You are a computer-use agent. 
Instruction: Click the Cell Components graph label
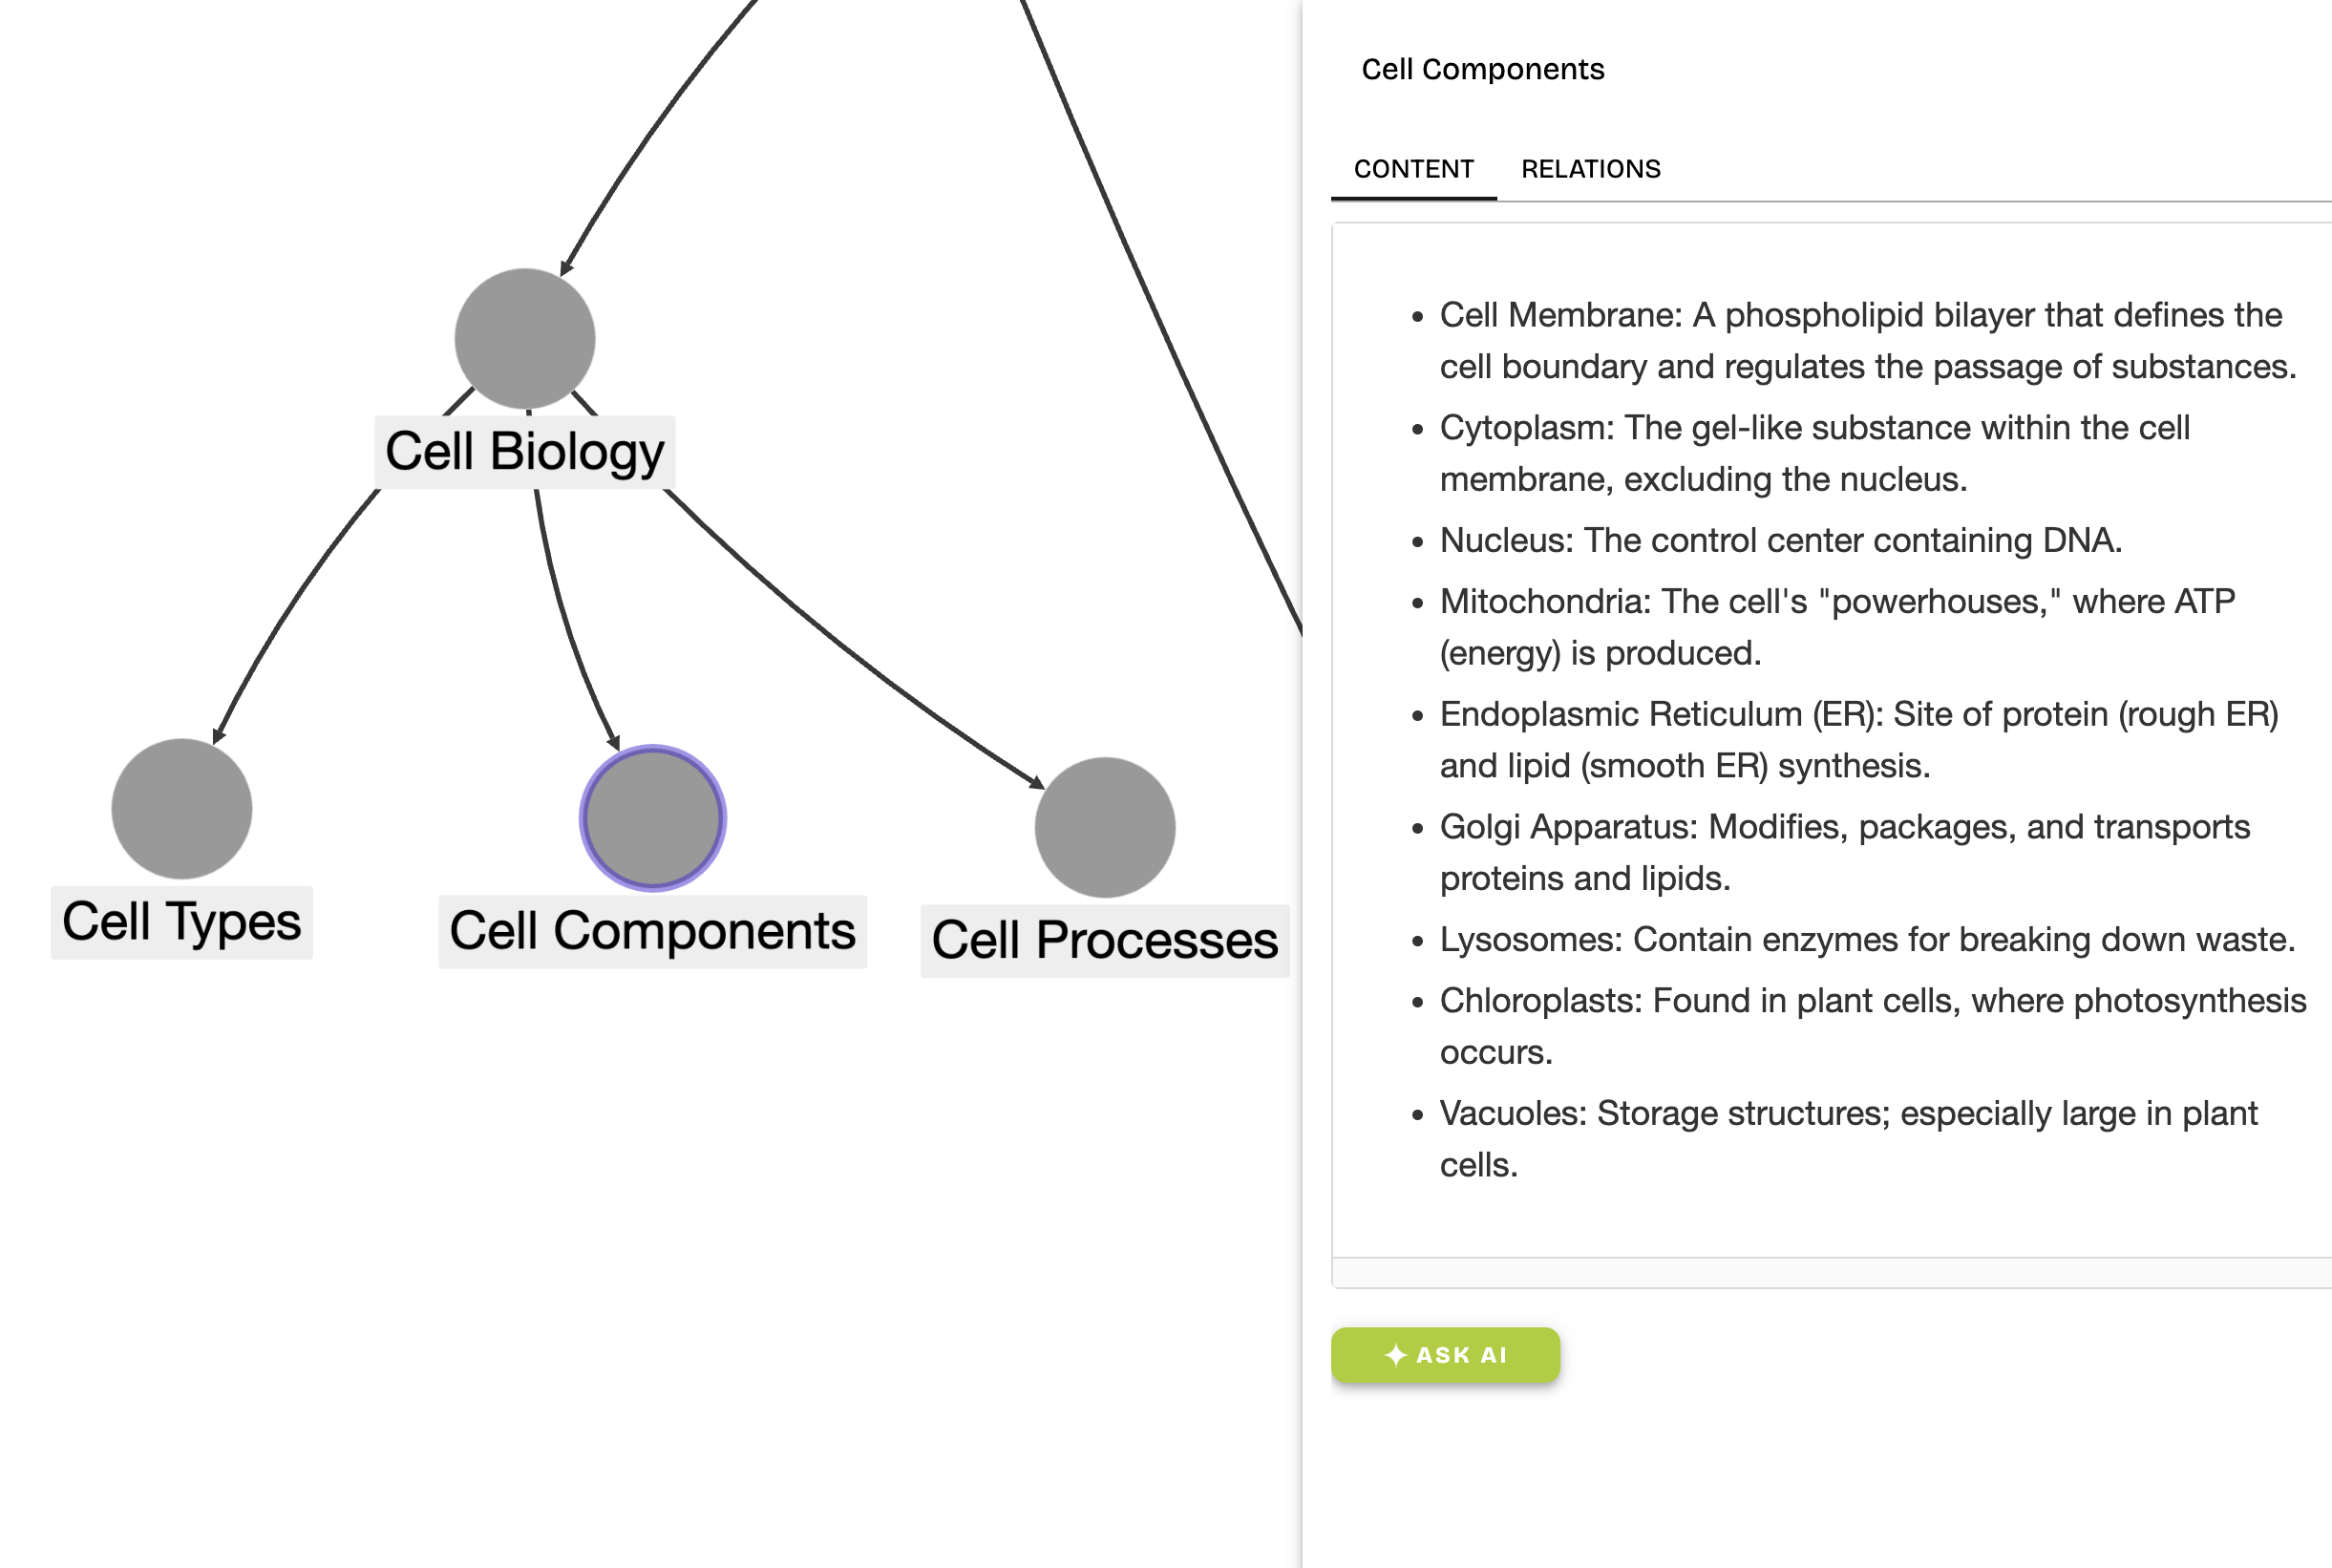click(653, 931)
